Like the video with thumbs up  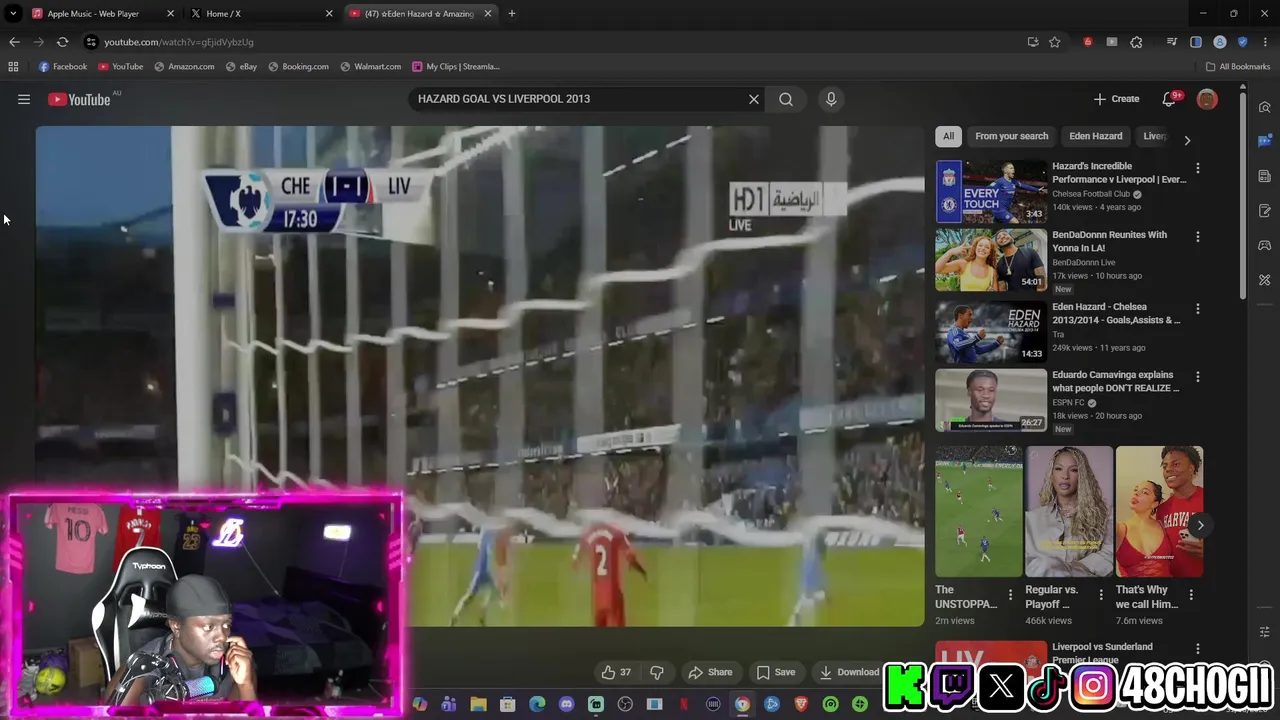[x=616, y=672]
